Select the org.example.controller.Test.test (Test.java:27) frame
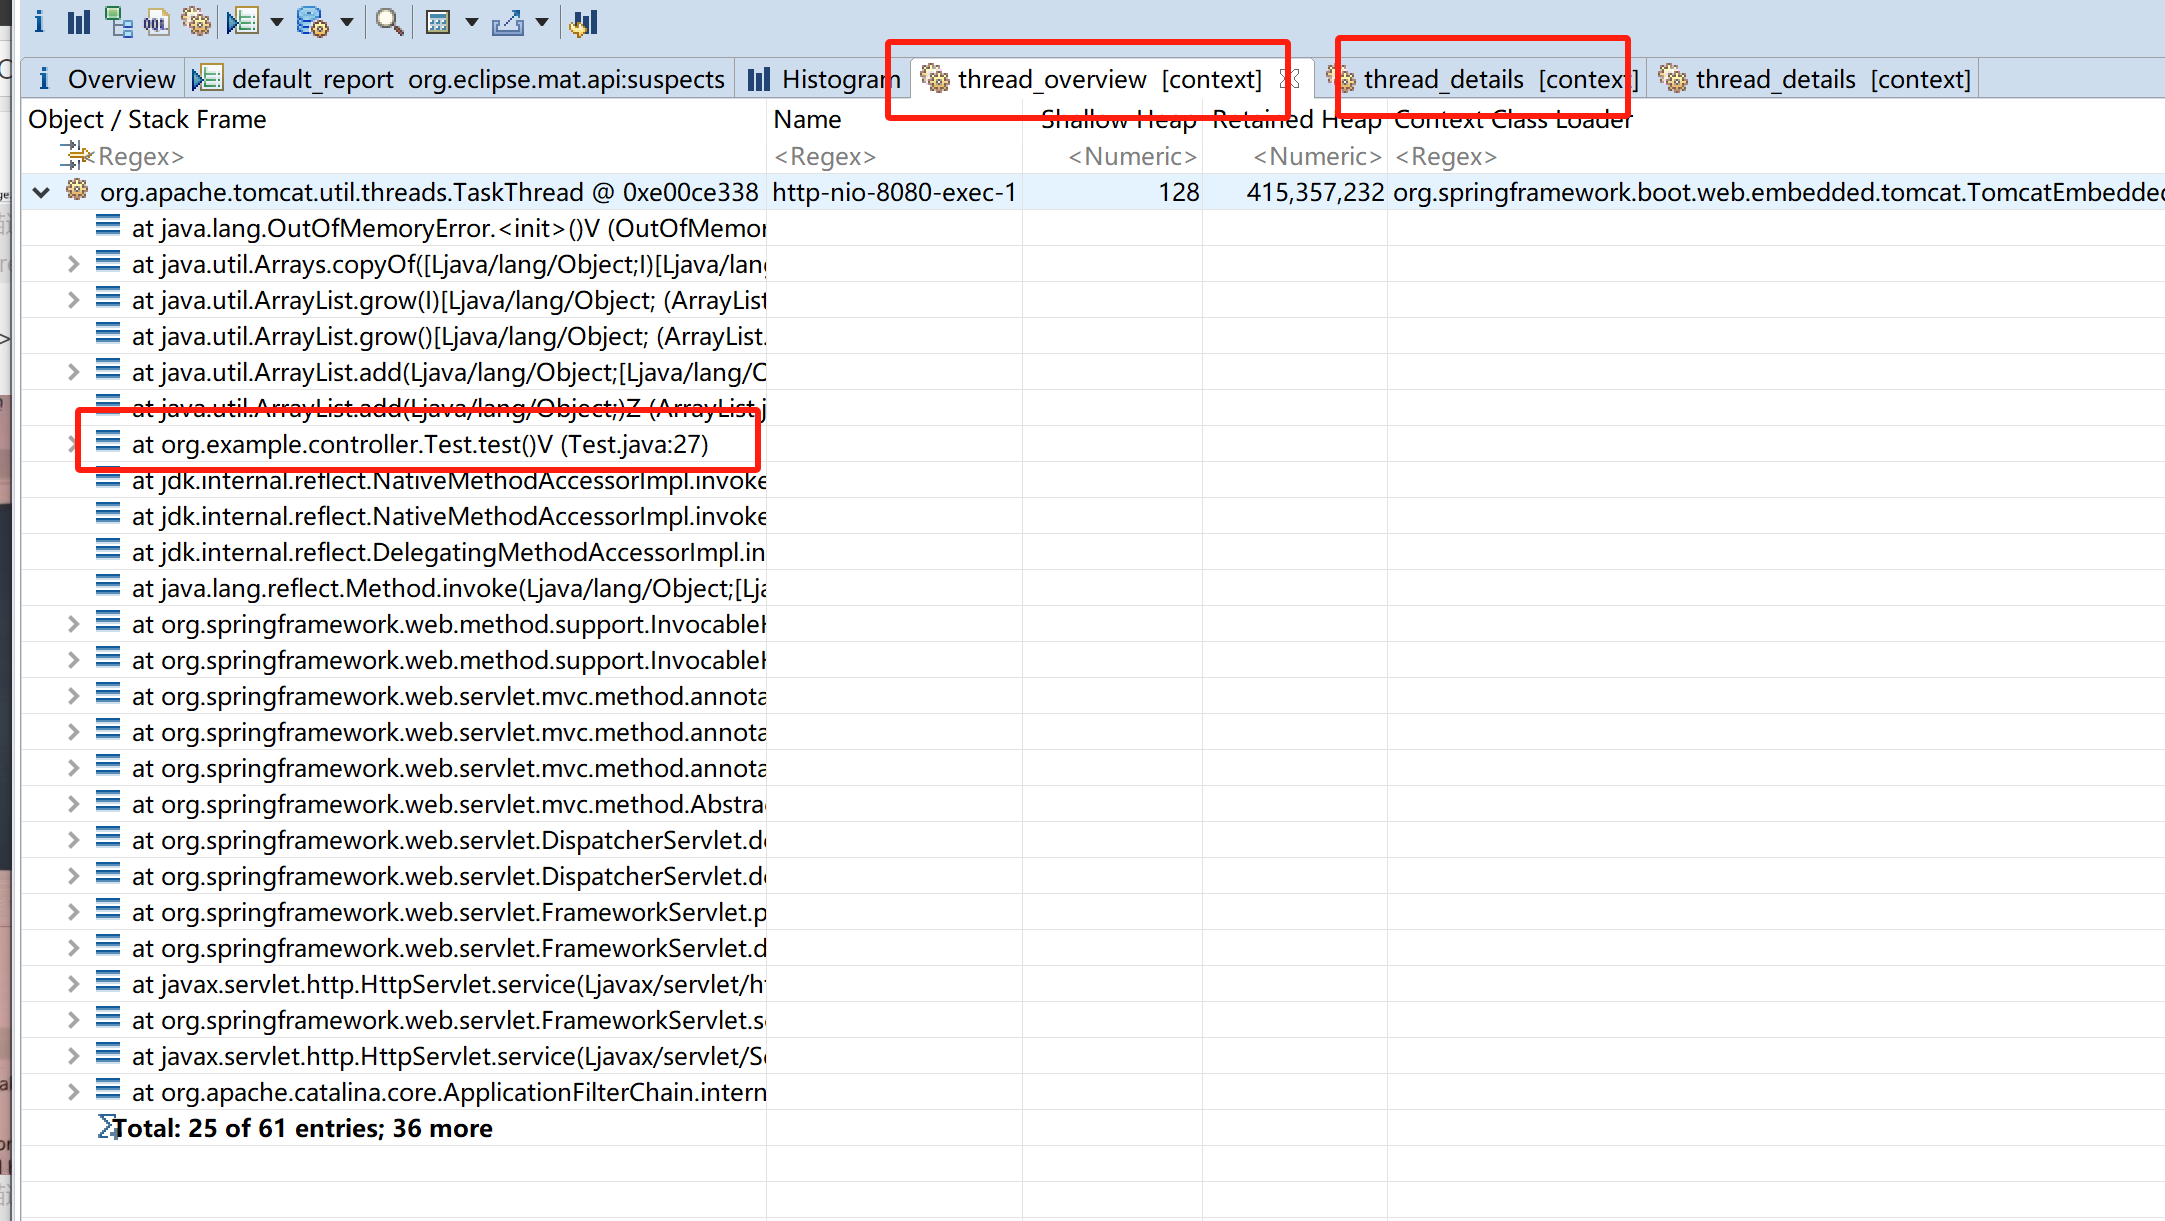The height and width of the screenshot is (1221, 2165). coord(420,444)
